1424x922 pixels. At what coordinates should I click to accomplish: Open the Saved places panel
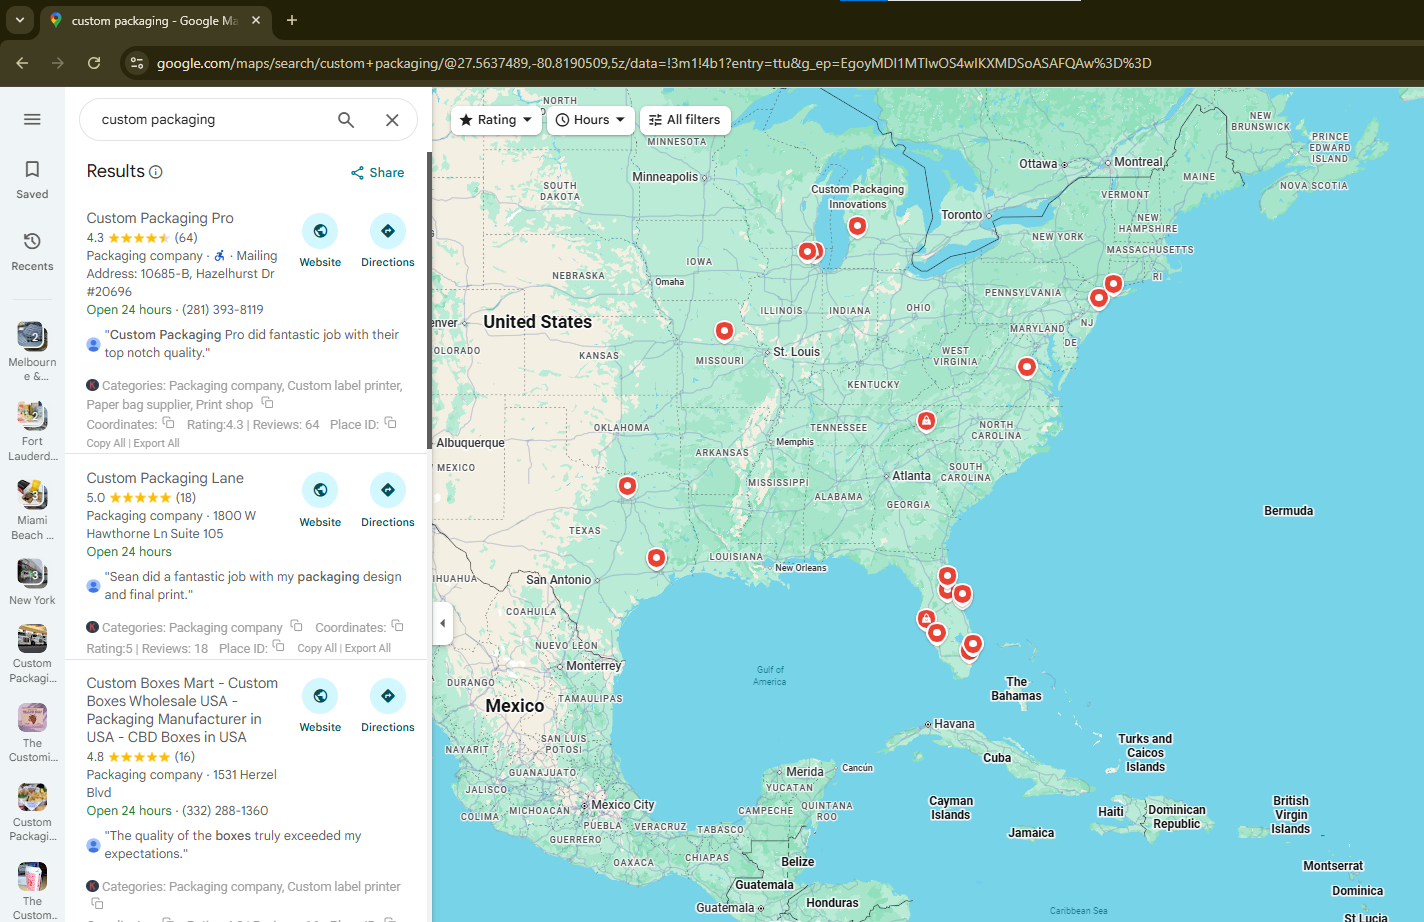coord(32,179)
